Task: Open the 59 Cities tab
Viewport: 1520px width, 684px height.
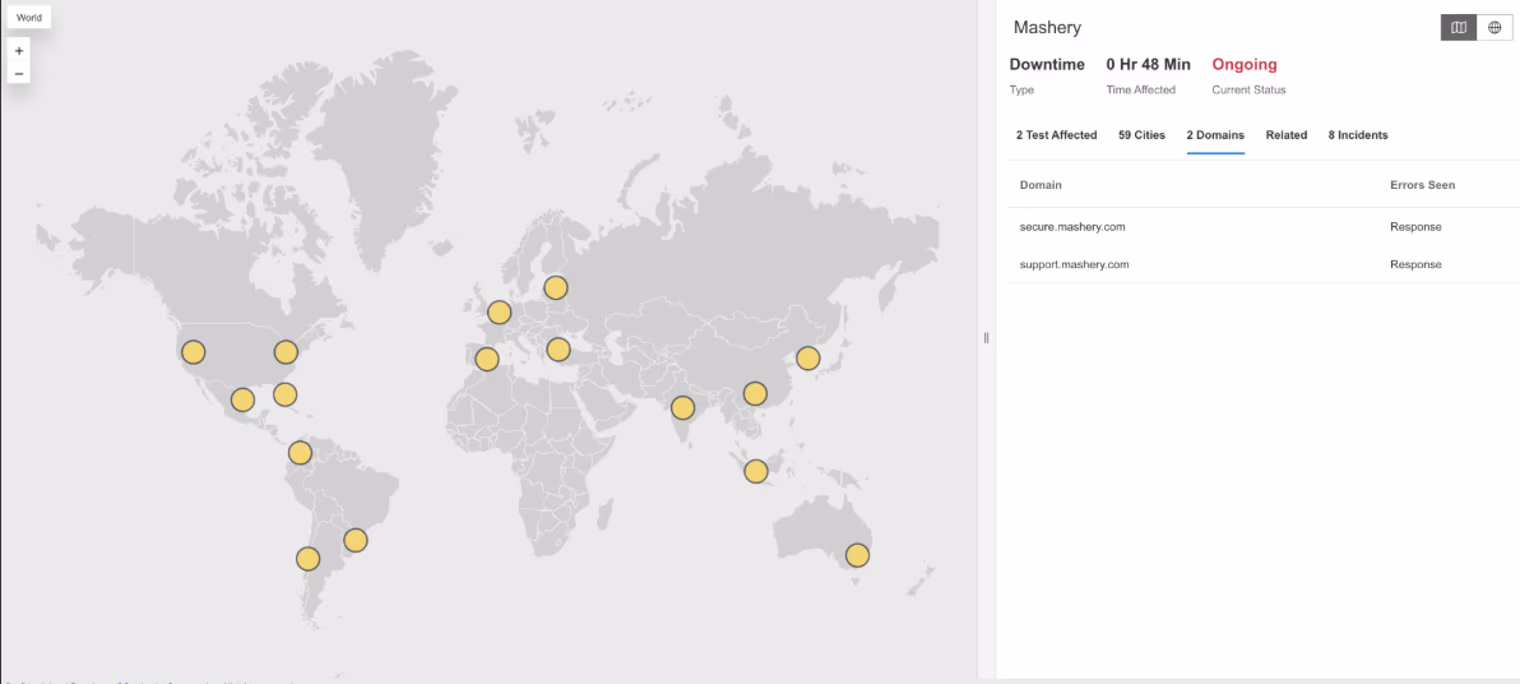Action: 1141,135
